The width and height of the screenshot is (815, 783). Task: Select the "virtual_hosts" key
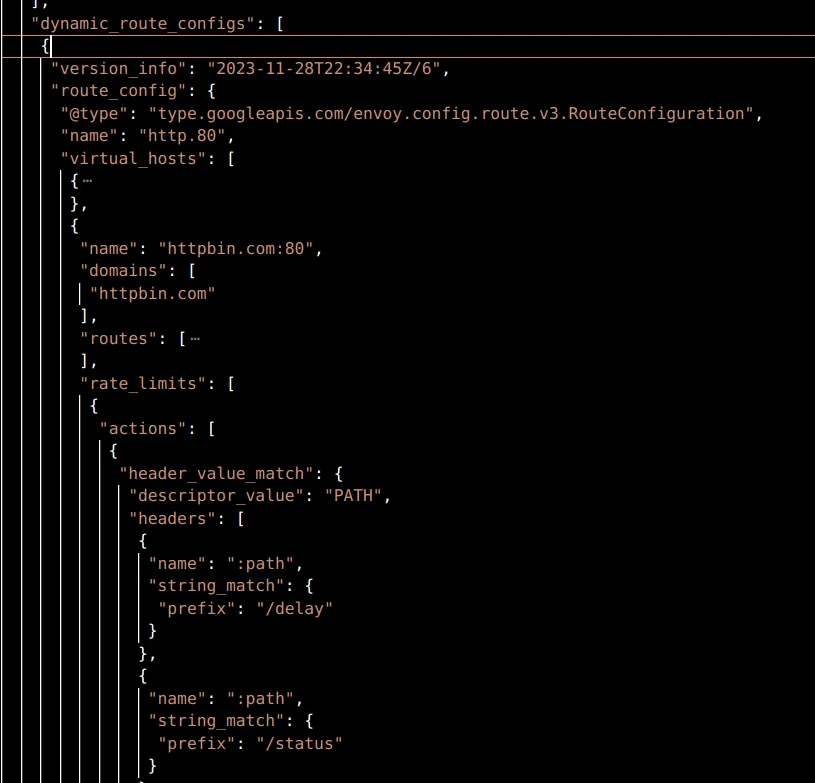point(129,158)
